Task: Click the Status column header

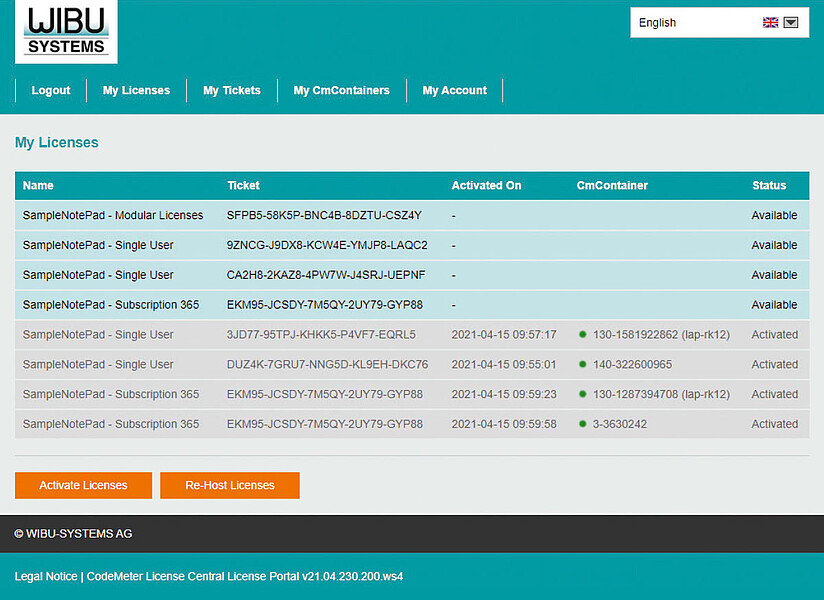Action: point(769,185)
